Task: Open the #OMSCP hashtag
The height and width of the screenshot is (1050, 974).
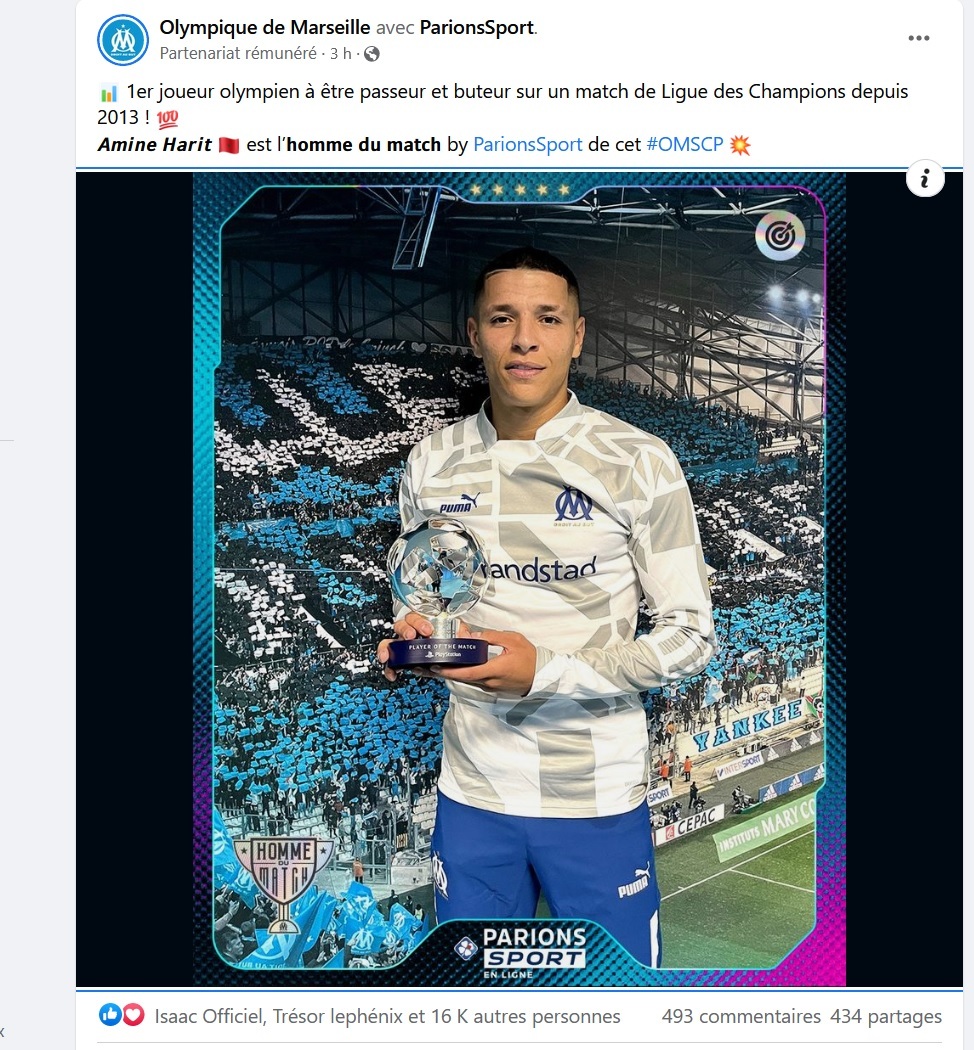Action: 685,145
